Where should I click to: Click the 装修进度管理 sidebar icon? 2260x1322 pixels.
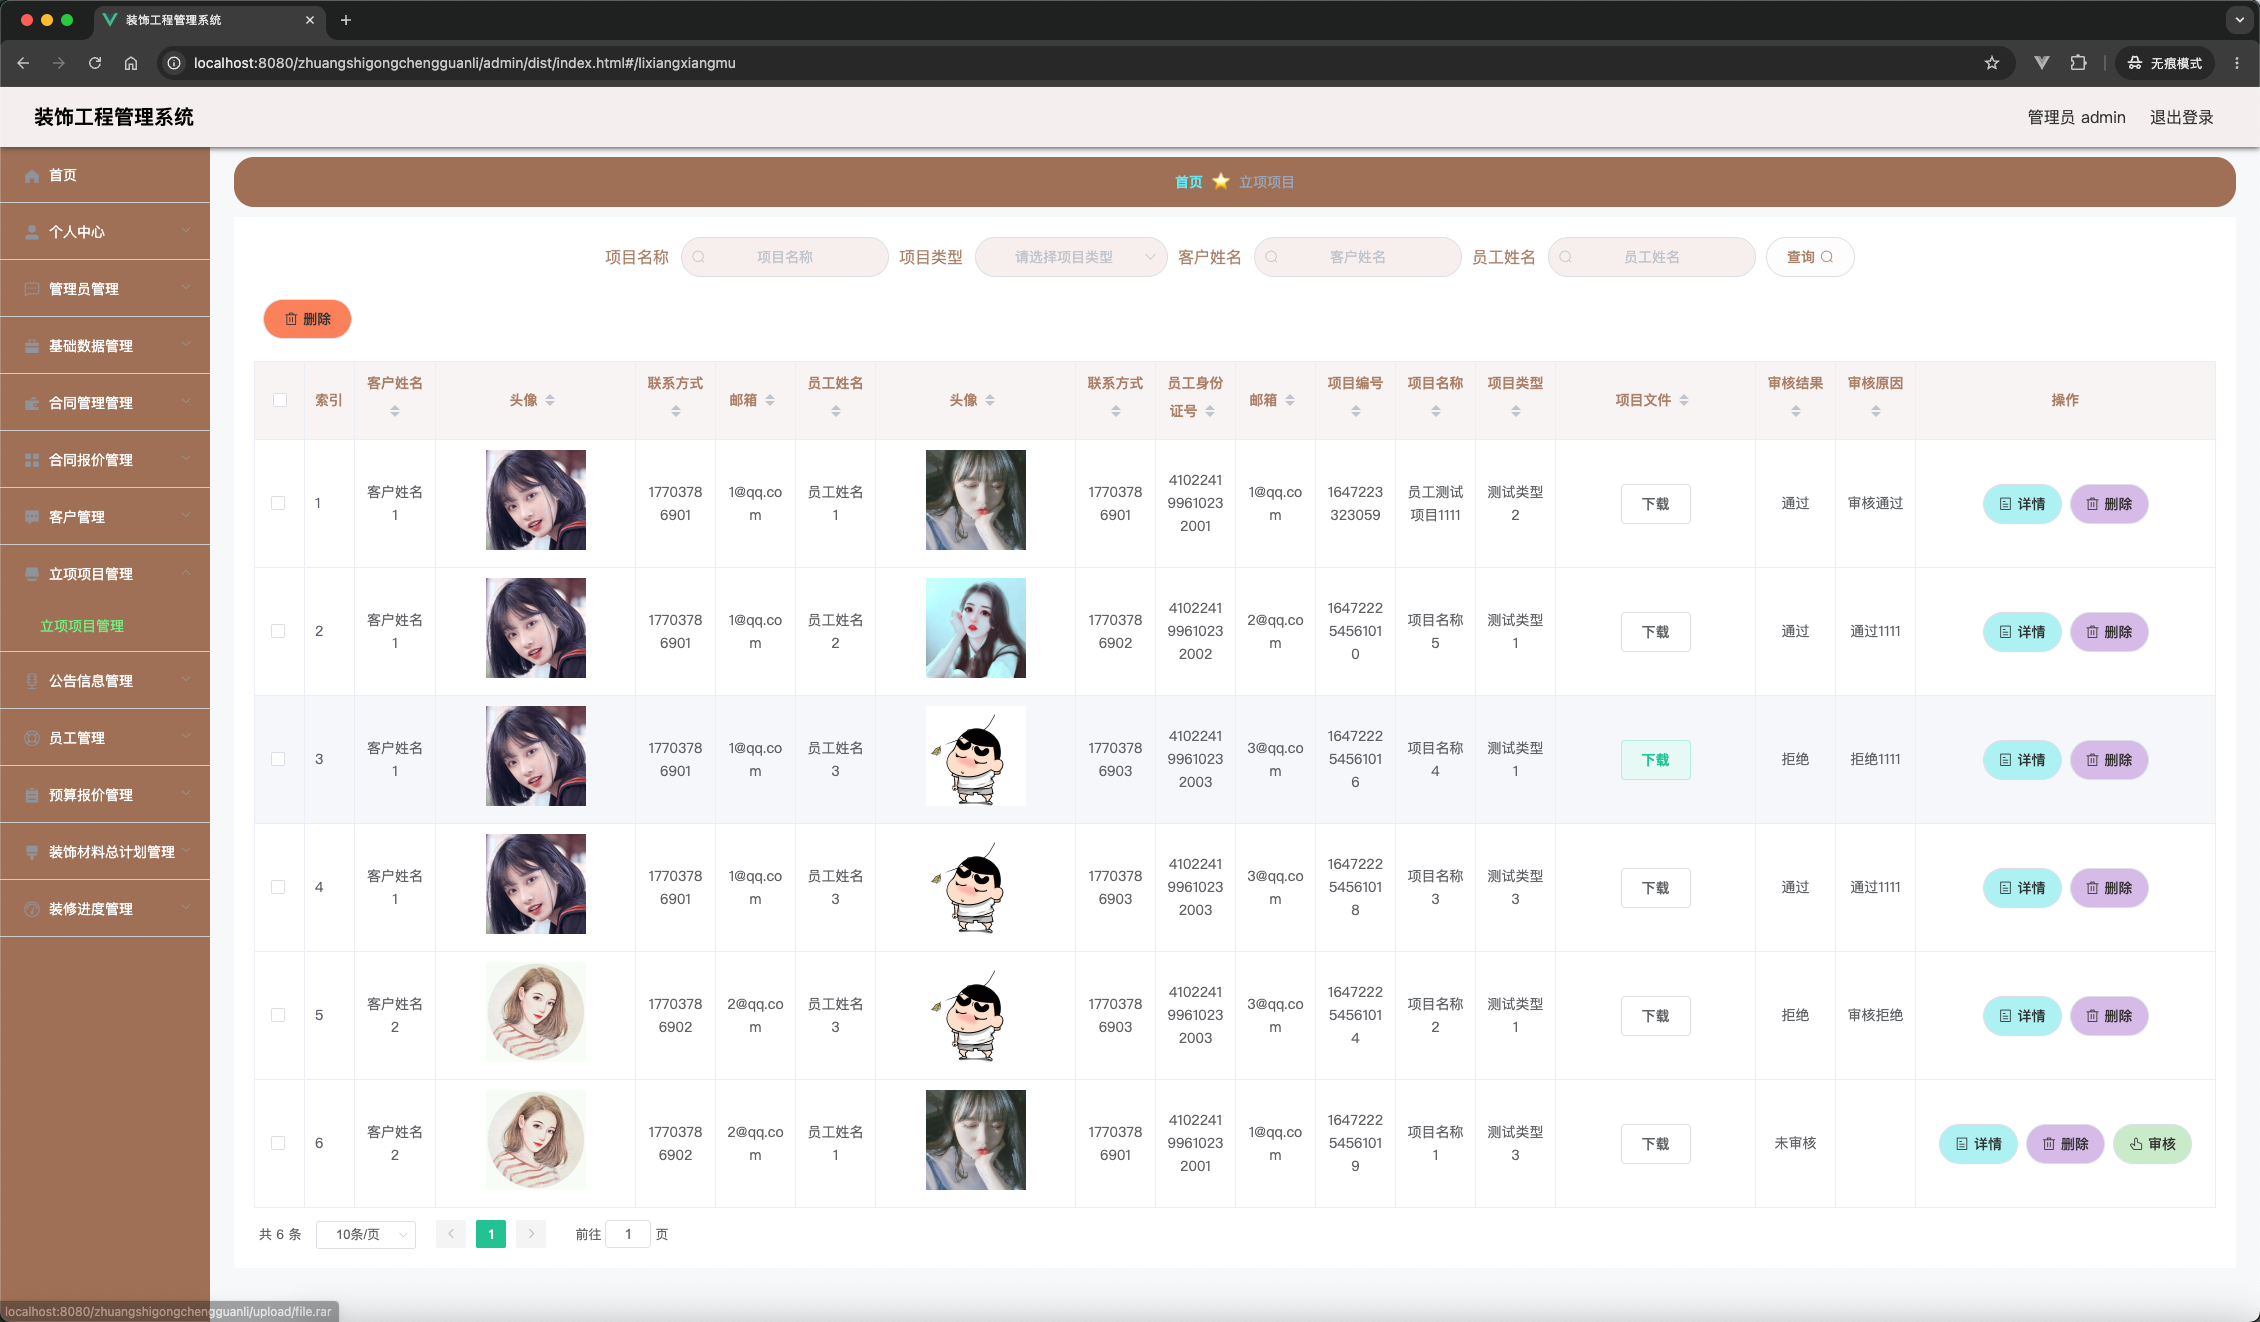(32, 910)
